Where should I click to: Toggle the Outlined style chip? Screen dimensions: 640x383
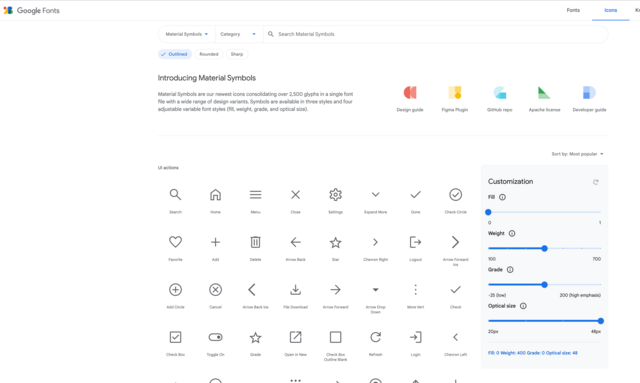pos(175,54)
